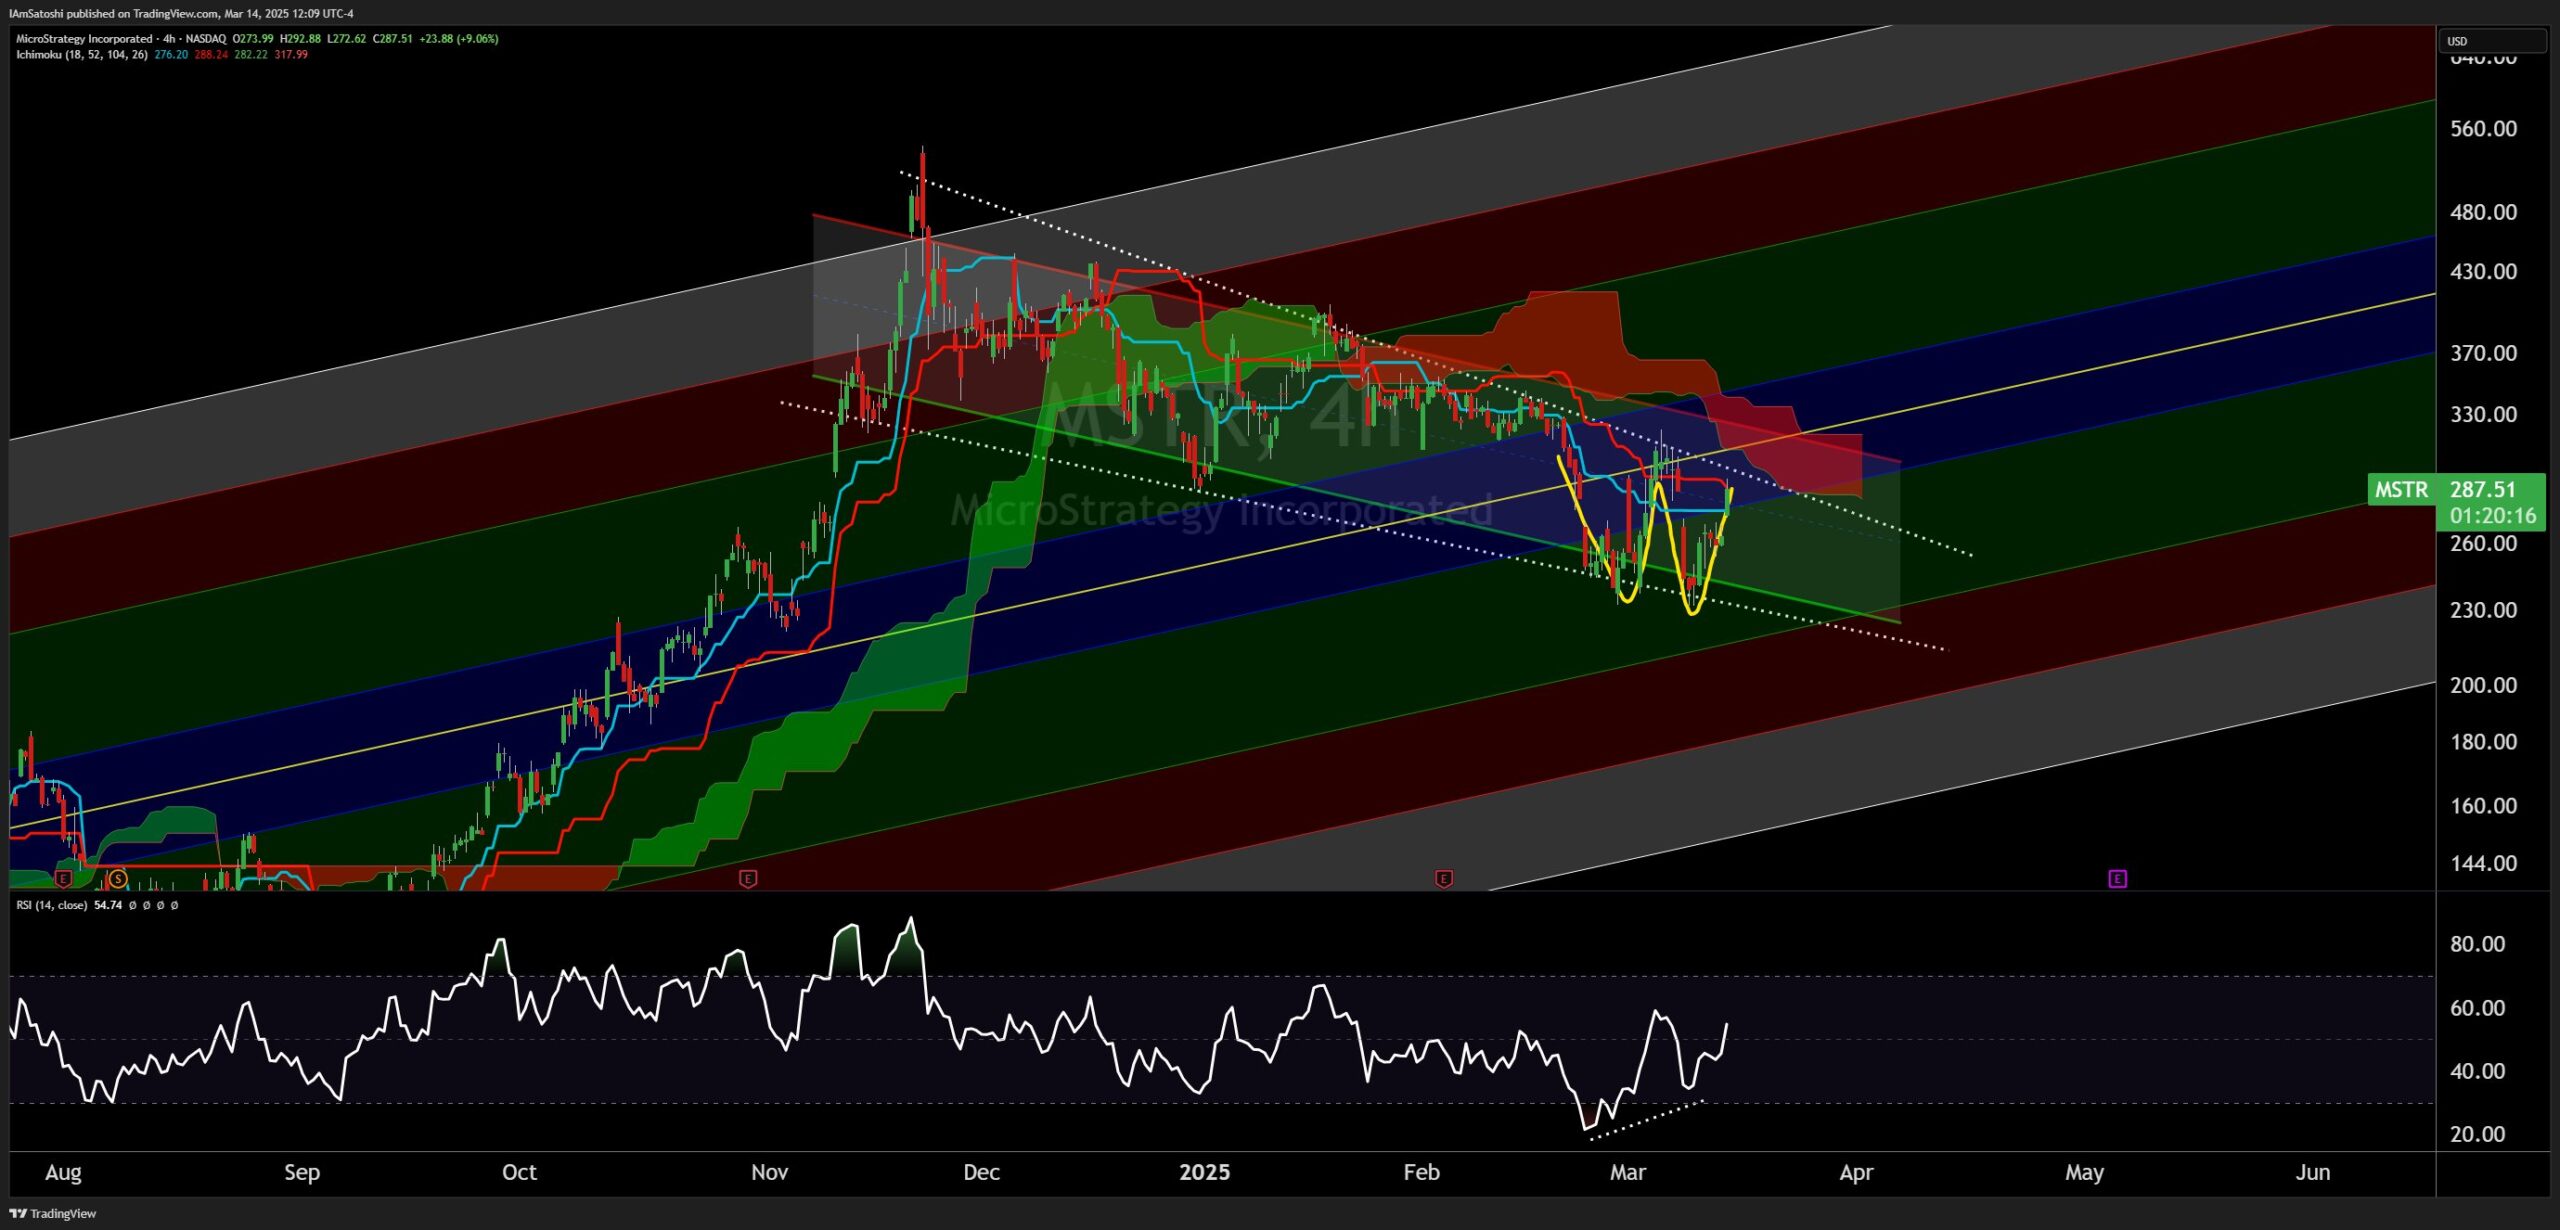Click the RSI 80.00 scale label
The width and height of the screenshot is (2560, 1230).
tap(2477, 944)
